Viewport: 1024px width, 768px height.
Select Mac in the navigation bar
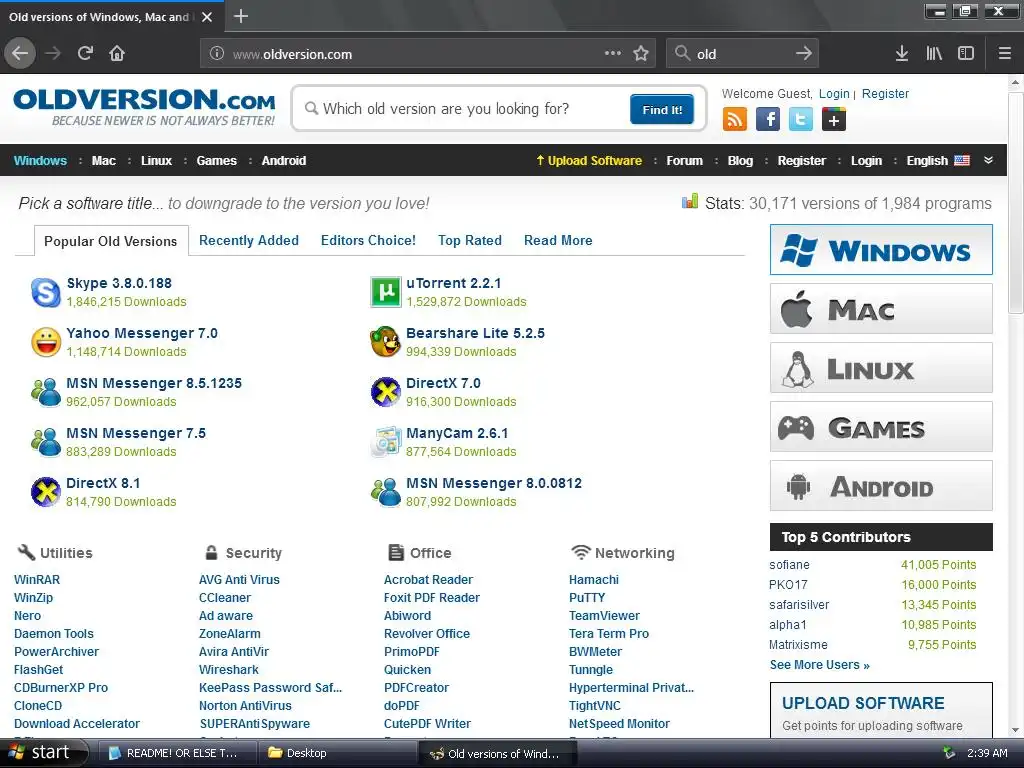(x=104, y=161)
